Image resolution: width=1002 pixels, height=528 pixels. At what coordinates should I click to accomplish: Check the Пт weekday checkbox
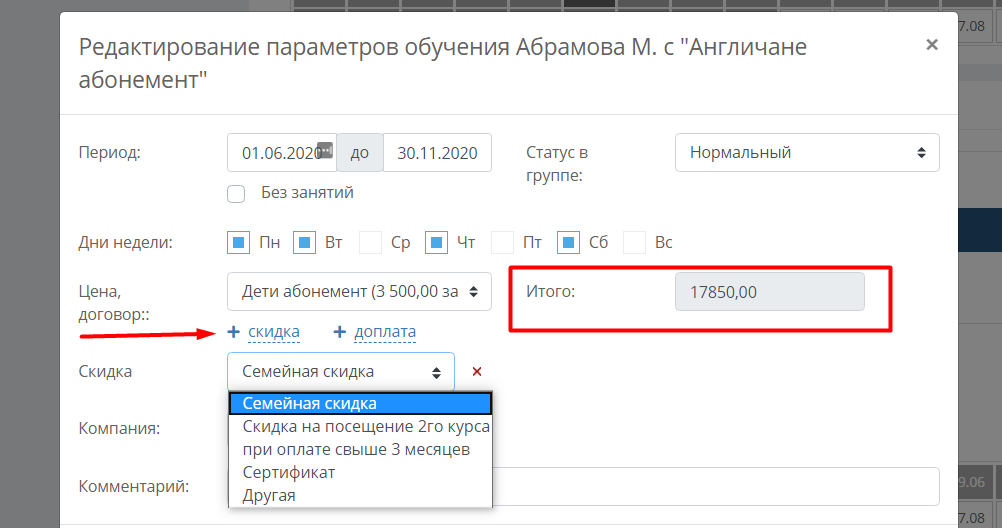pos(502,243)
